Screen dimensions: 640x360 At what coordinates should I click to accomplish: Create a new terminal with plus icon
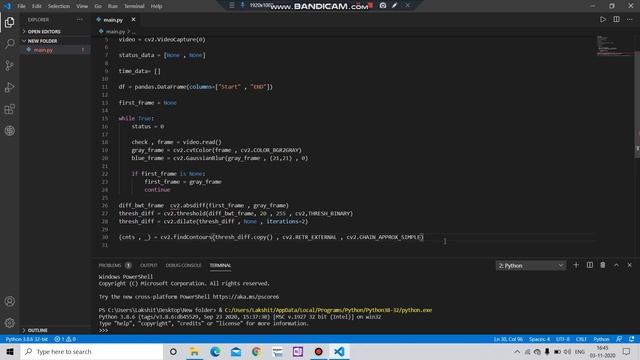click(576, 265)
